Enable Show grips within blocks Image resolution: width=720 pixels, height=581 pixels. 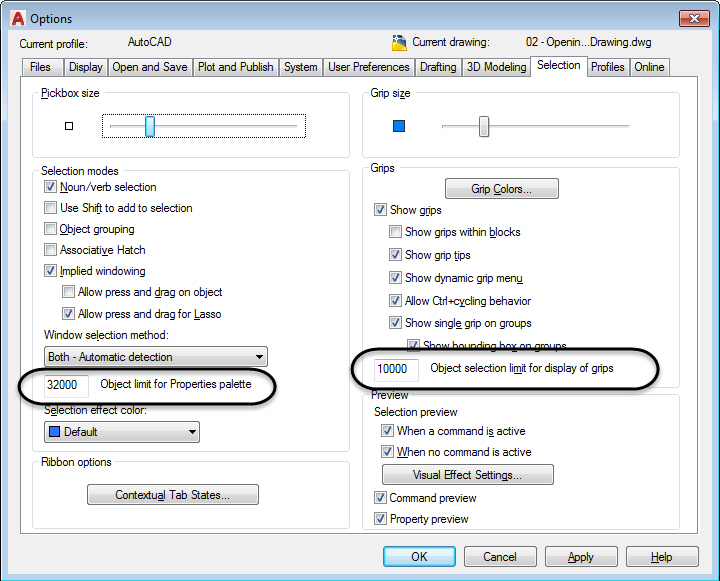[x=395, y=231]
